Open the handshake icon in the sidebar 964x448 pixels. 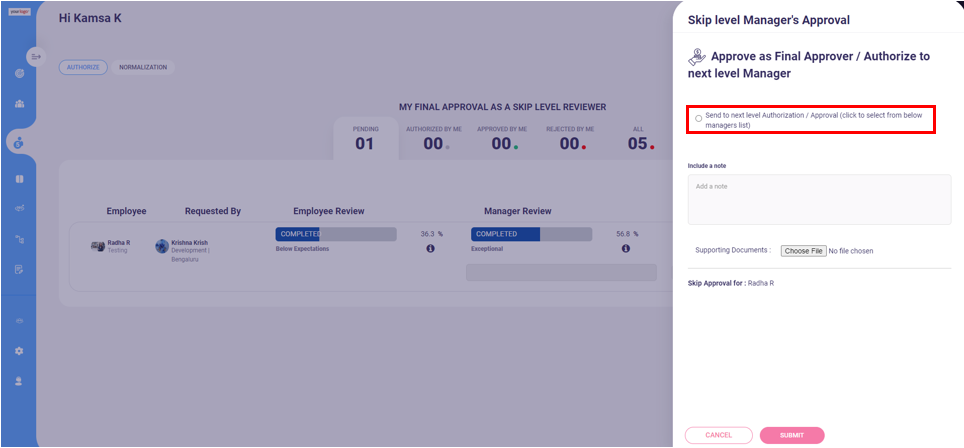point(19,209)
